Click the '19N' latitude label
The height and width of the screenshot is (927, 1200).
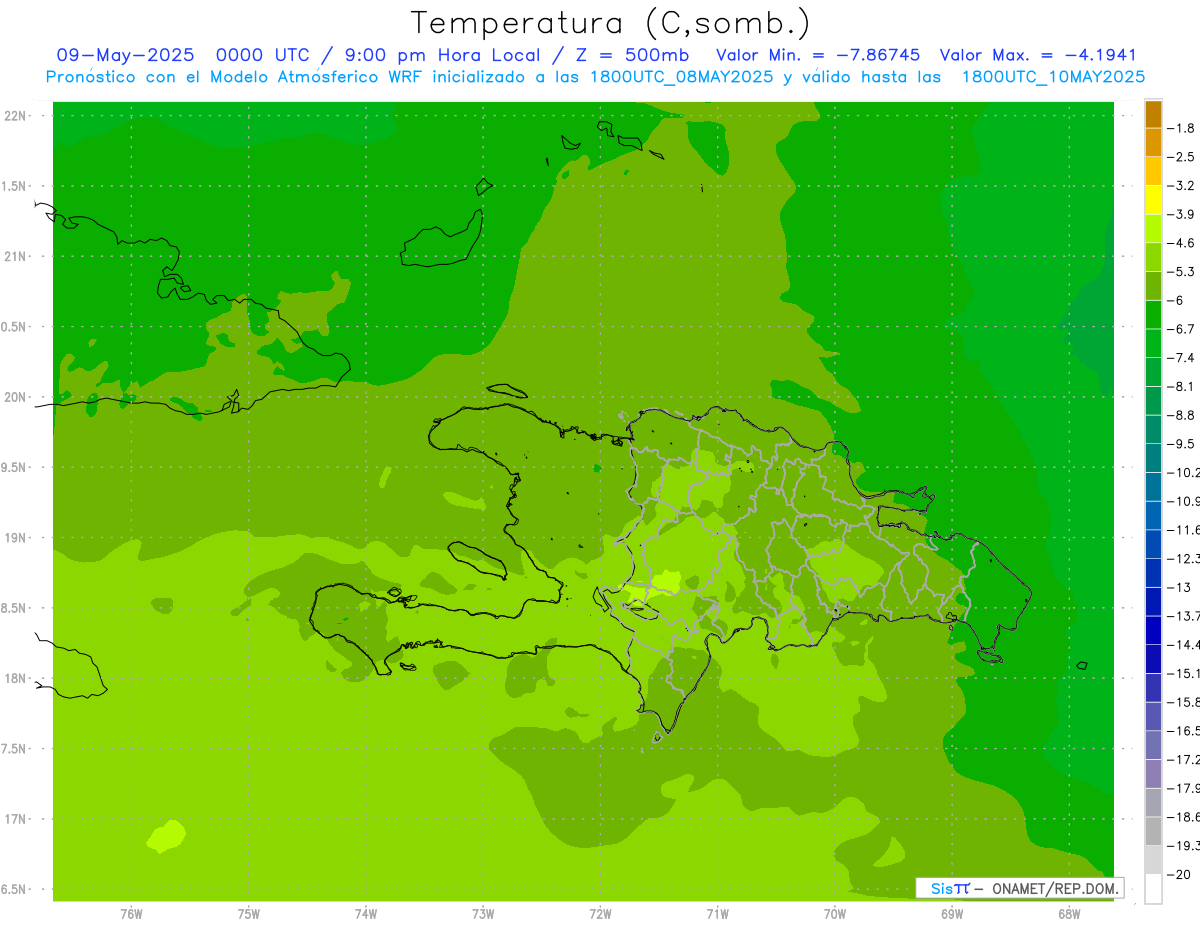coord(17,538)
